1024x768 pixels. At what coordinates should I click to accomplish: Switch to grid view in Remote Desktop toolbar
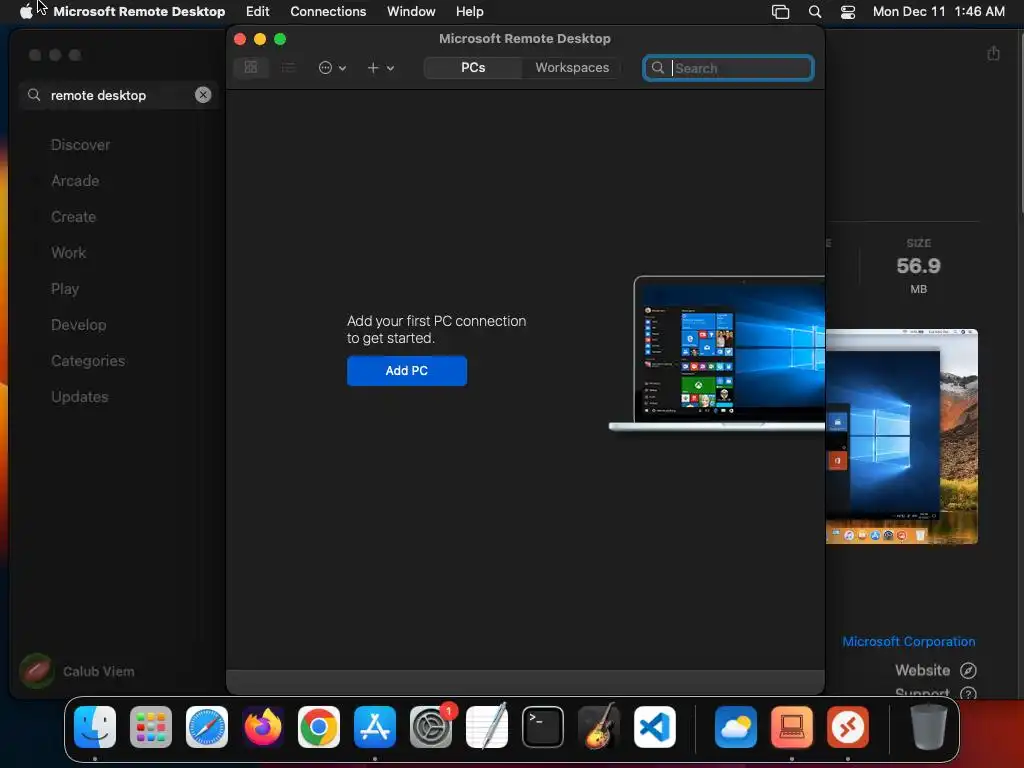[x=251, y=67]
